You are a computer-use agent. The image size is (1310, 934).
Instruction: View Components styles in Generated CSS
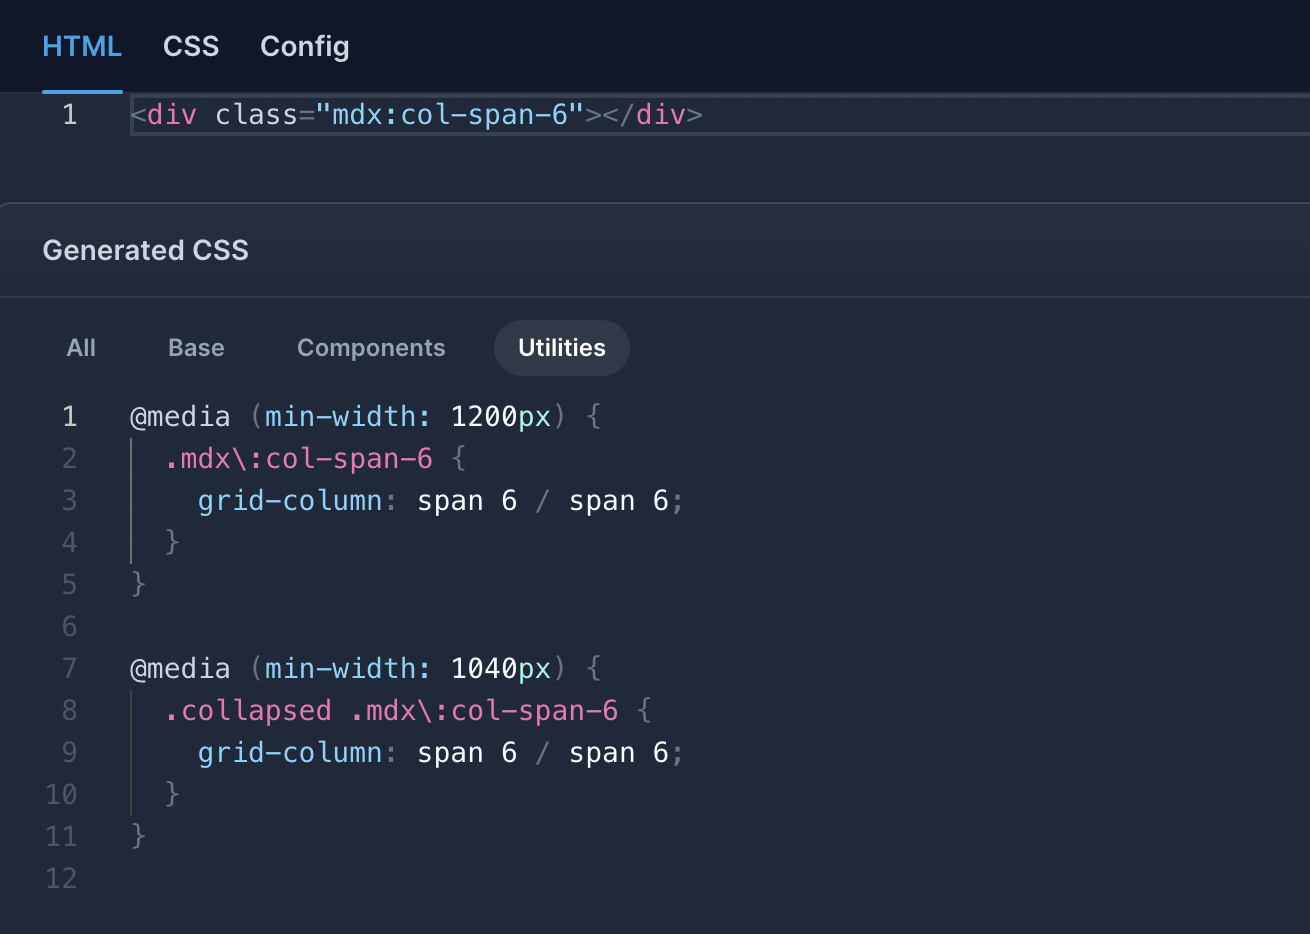(371, 347)
